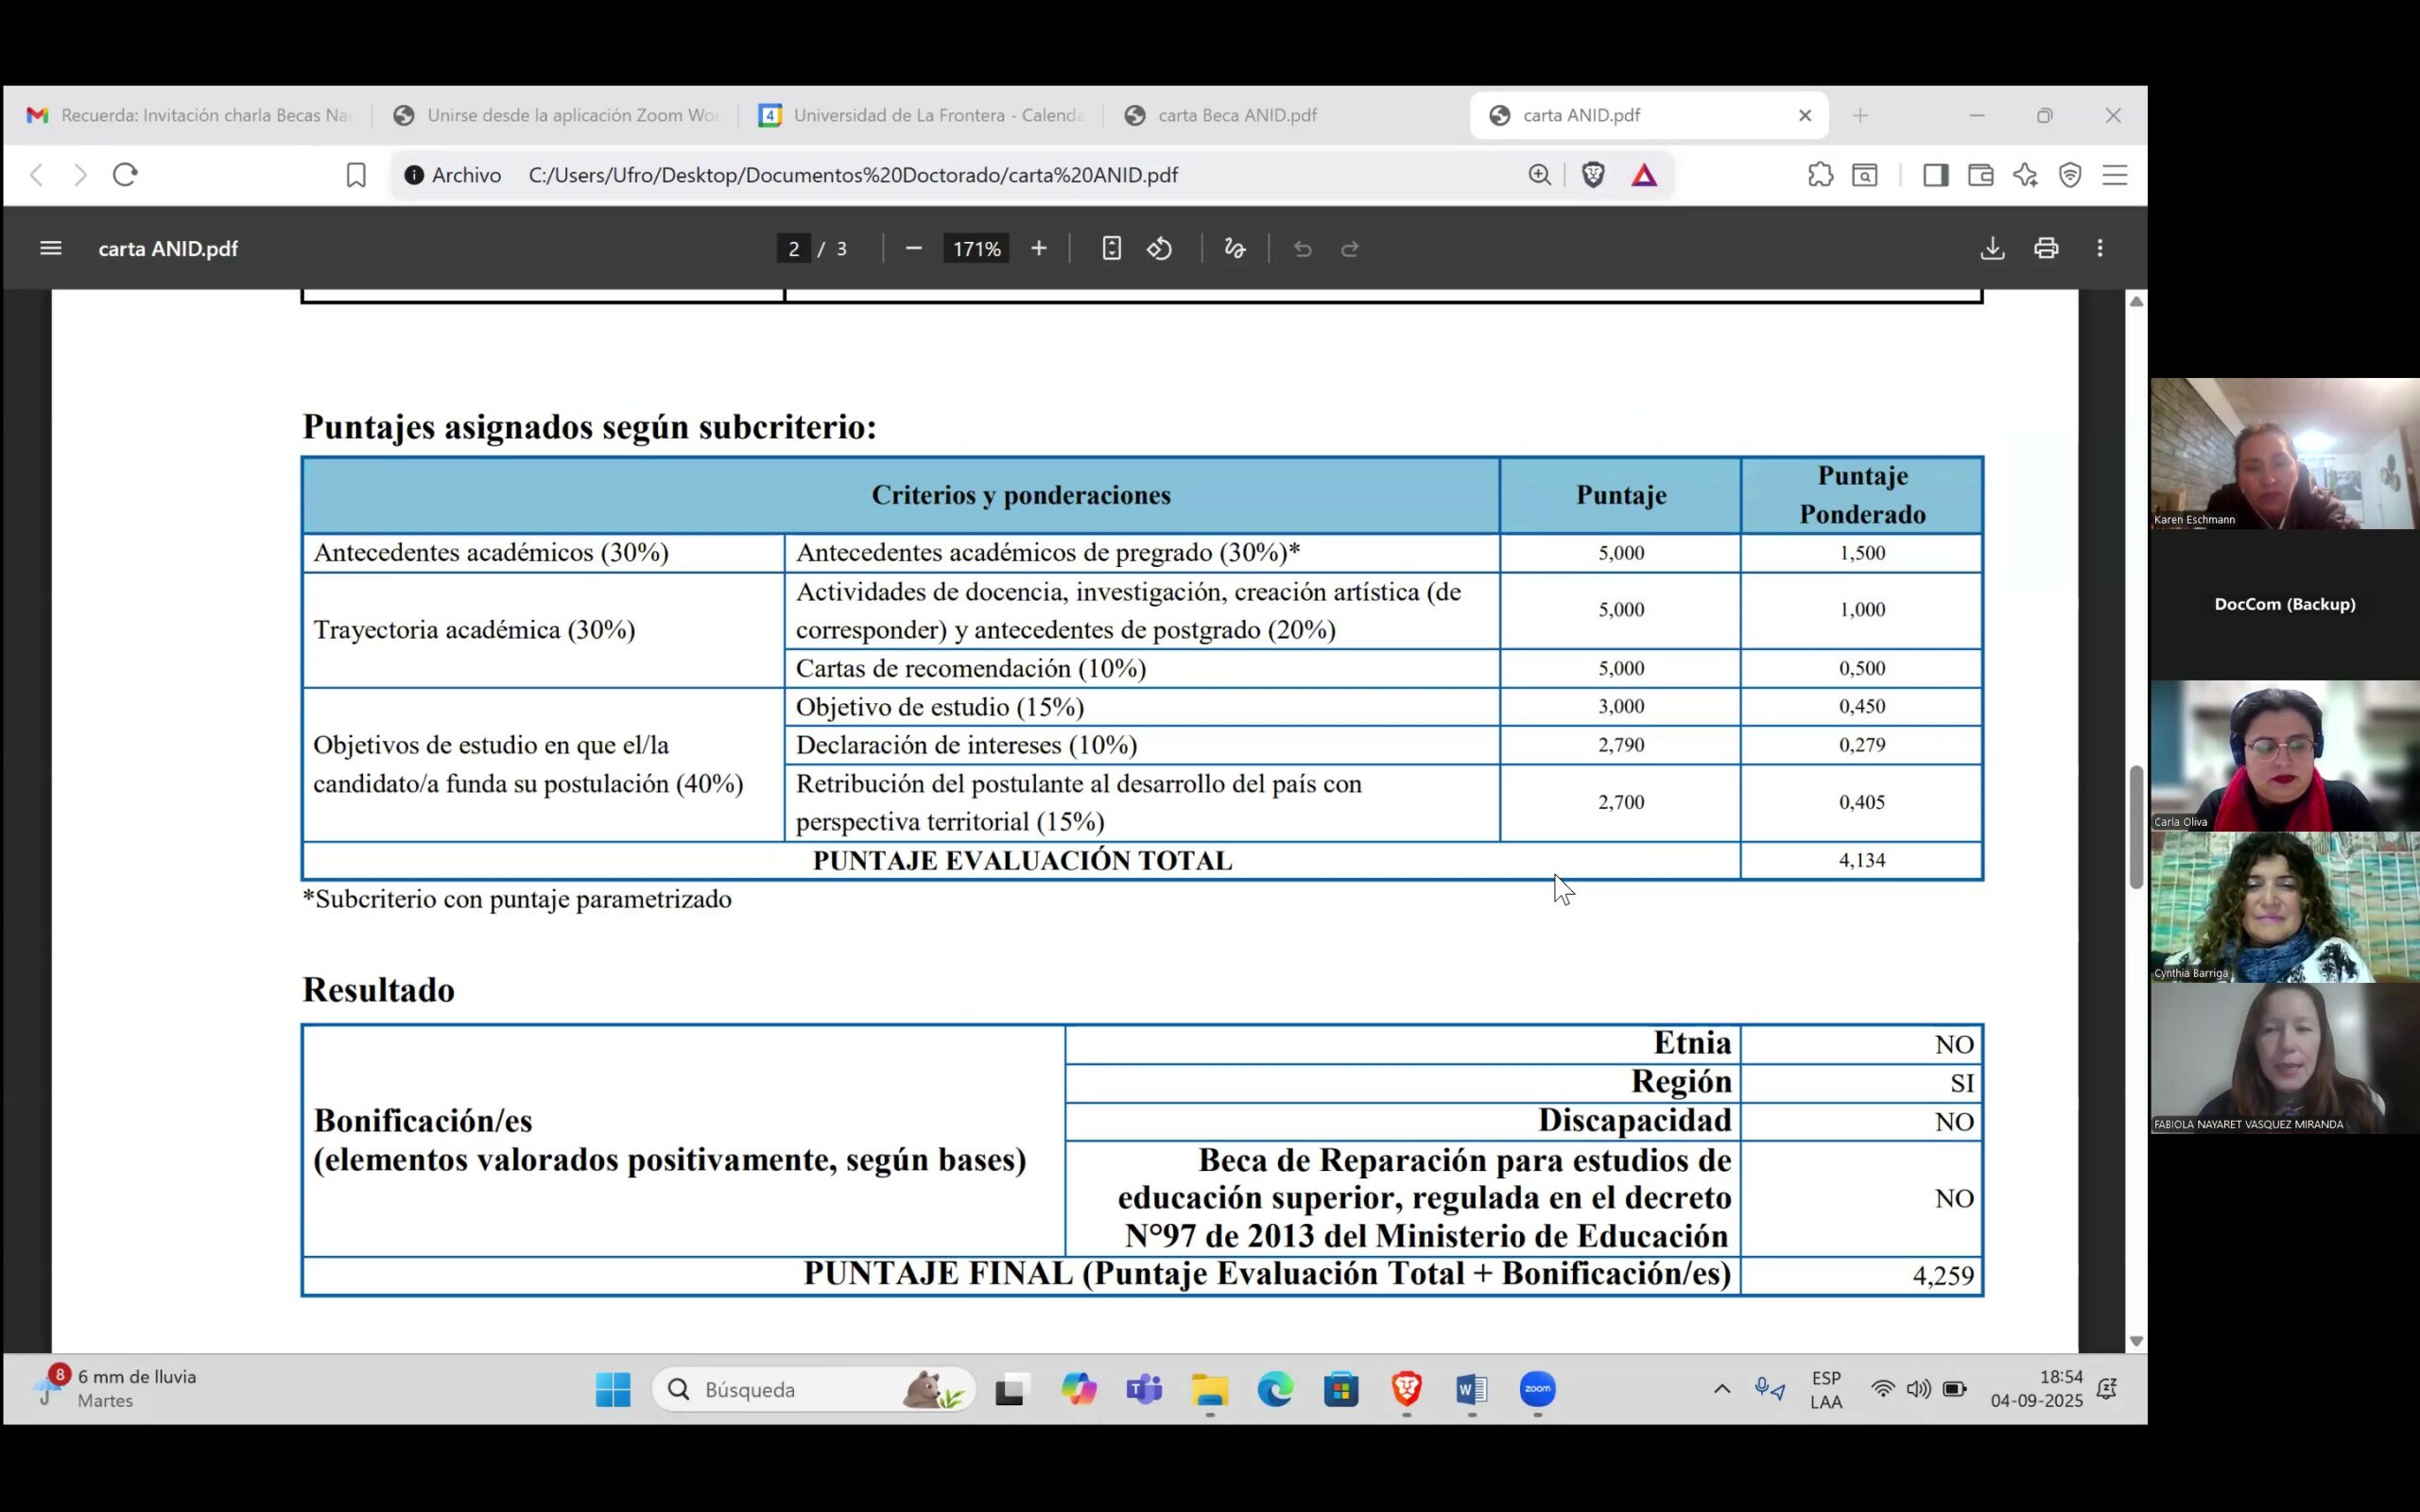Image resolution: width=2420 pixels, height=1512 pixels.
Task: Bookmark this page
Action: tap(356, 175)
